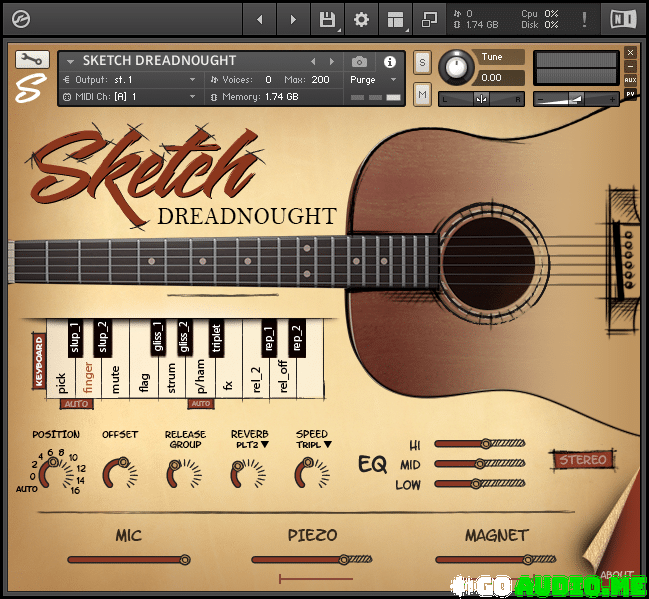Screen dimensions: 649x599
Task: Open the gear settings icon
Action: pyautogui.click(x=361, y=19)
